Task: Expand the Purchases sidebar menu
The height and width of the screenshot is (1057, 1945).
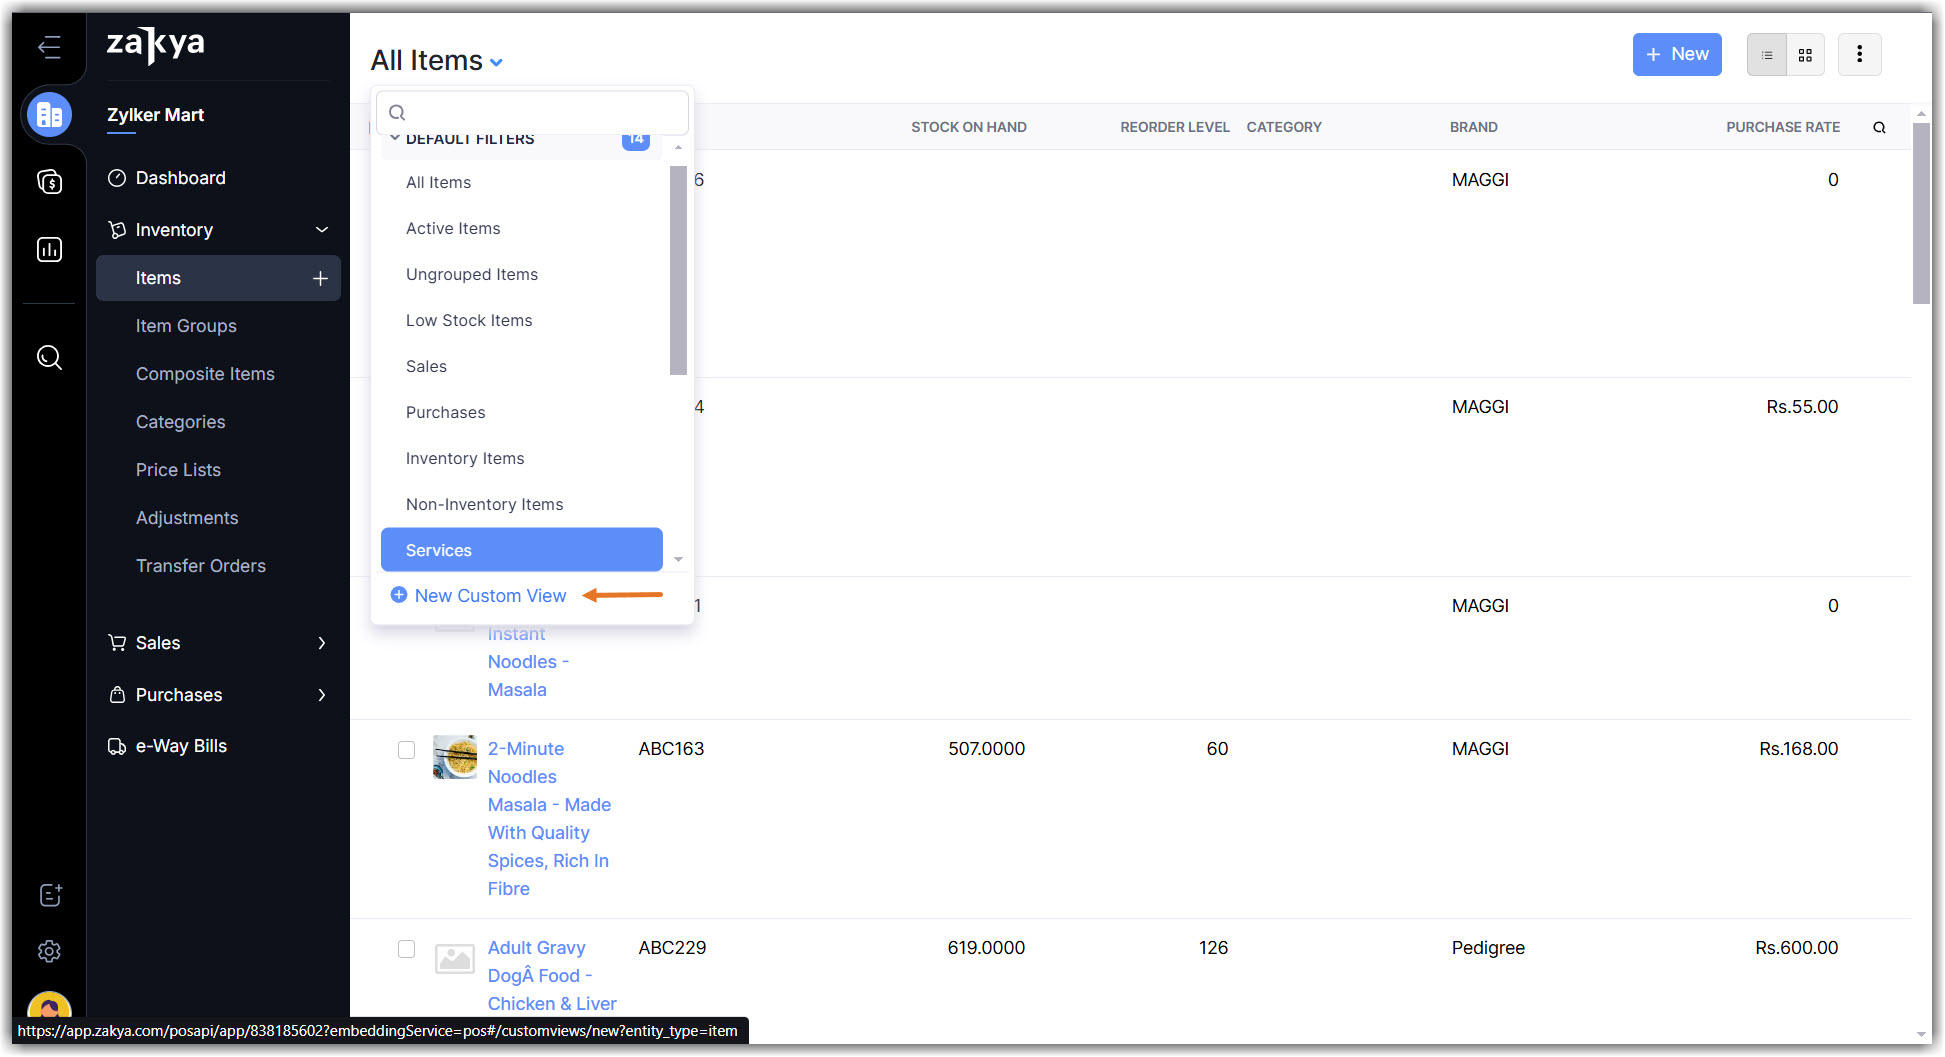Action: (322, 695)
